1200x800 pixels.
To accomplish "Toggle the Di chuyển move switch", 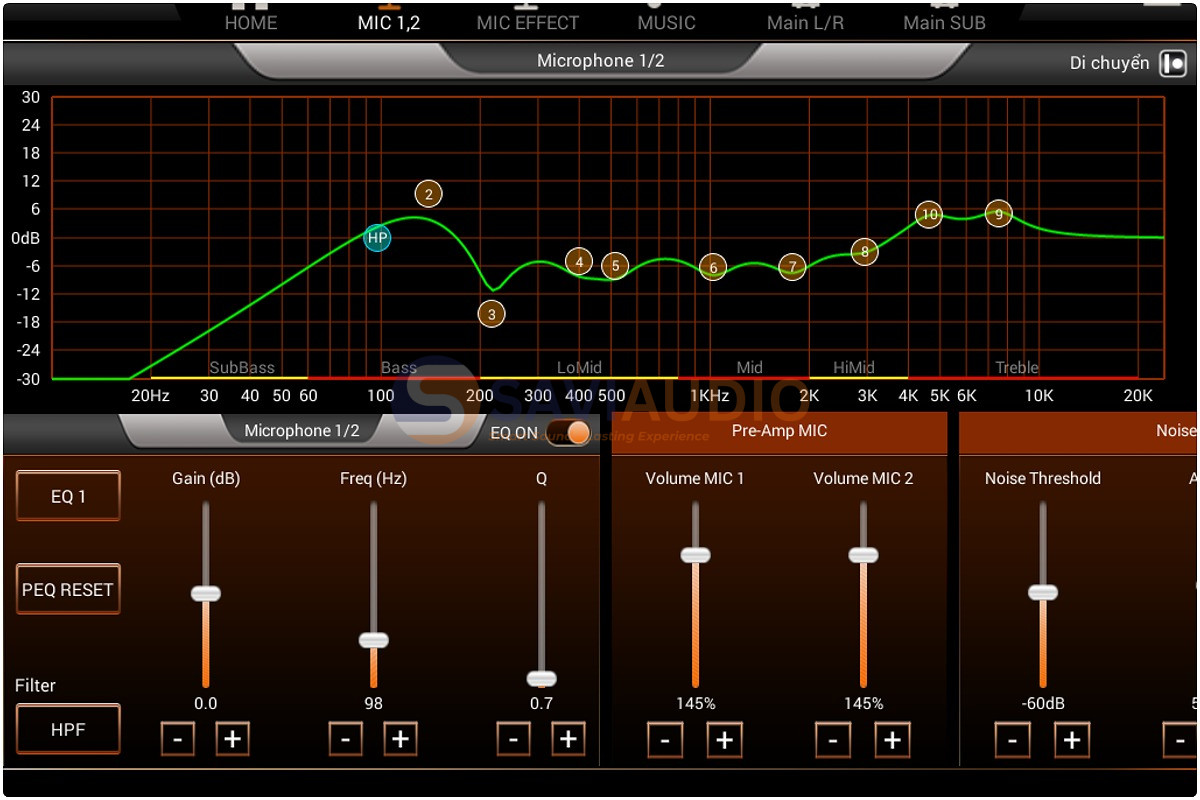I will 1172,64.
